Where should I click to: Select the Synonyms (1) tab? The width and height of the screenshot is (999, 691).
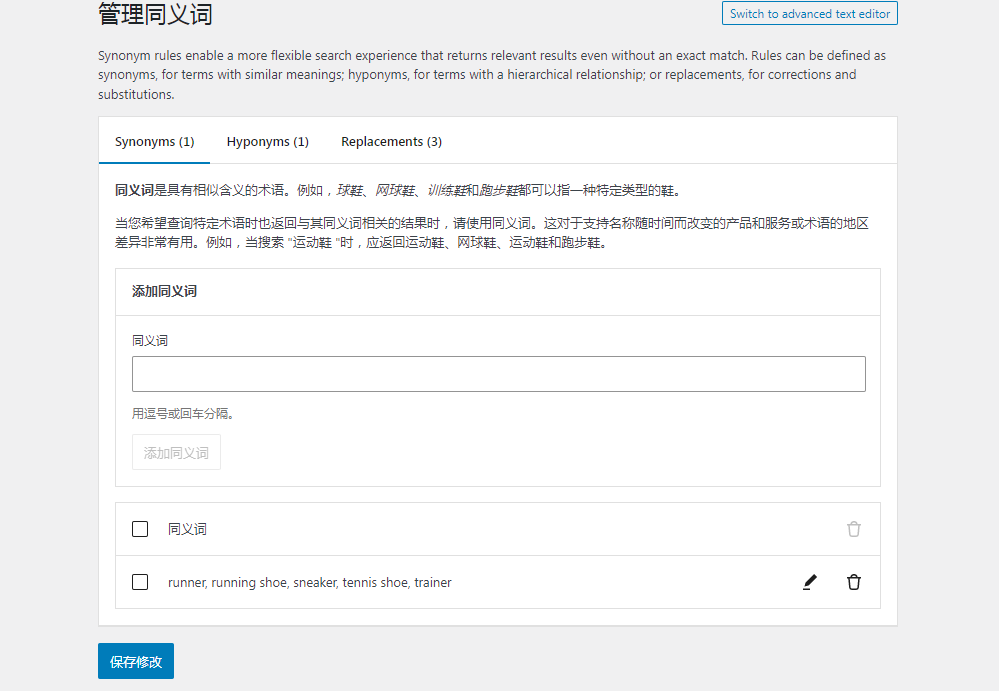[x=154, y=141]
